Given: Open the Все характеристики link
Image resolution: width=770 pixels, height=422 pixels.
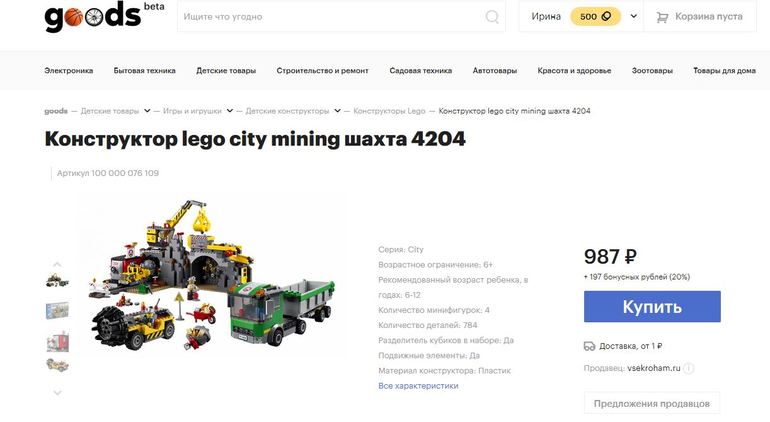Looking at the screenshot, I should click(418, 386).
